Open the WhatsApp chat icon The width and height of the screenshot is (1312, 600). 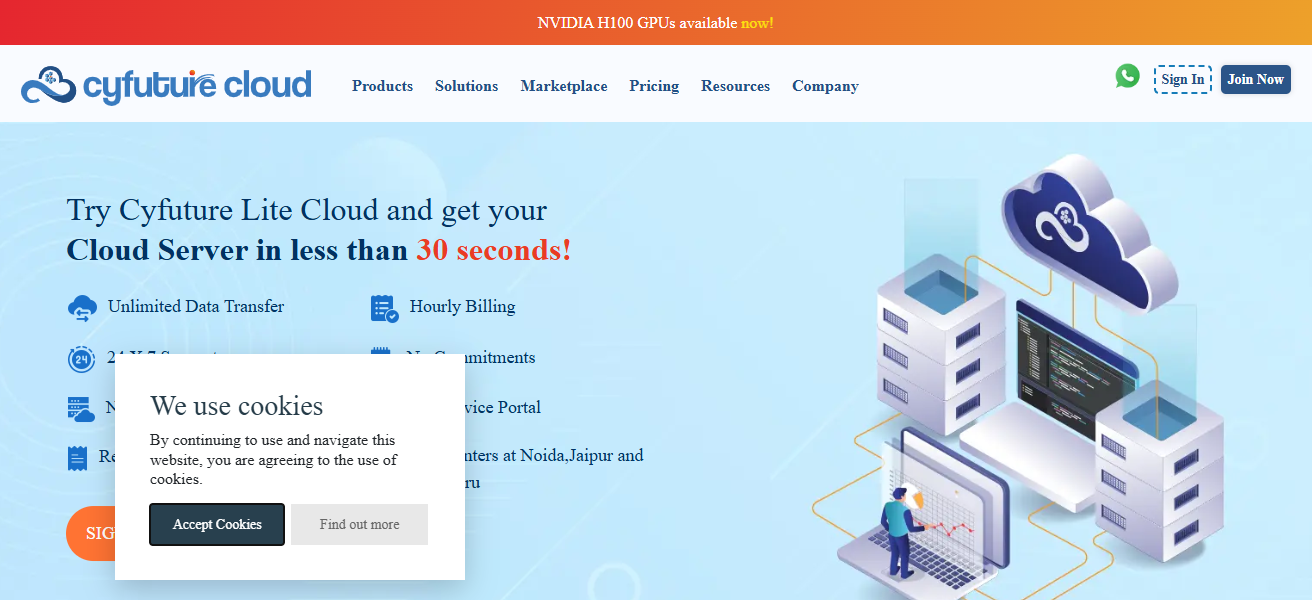(x=1127, y=76)
